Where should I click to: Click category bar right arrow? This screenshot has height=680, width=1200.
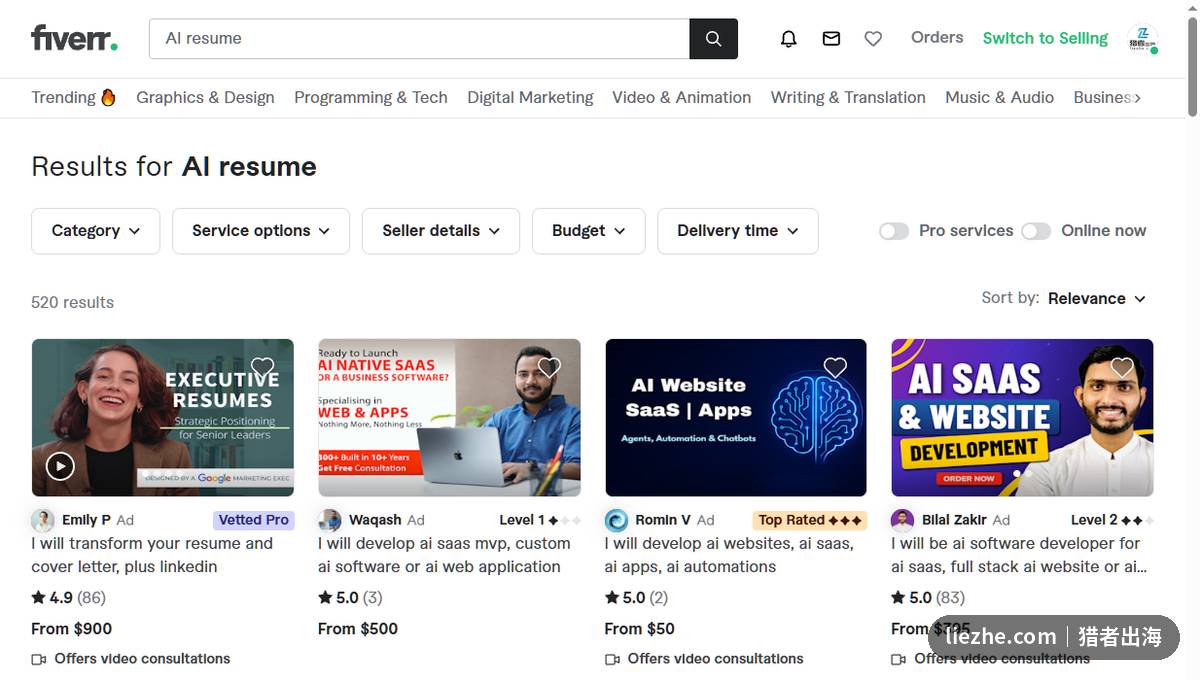click(1137, 97)
